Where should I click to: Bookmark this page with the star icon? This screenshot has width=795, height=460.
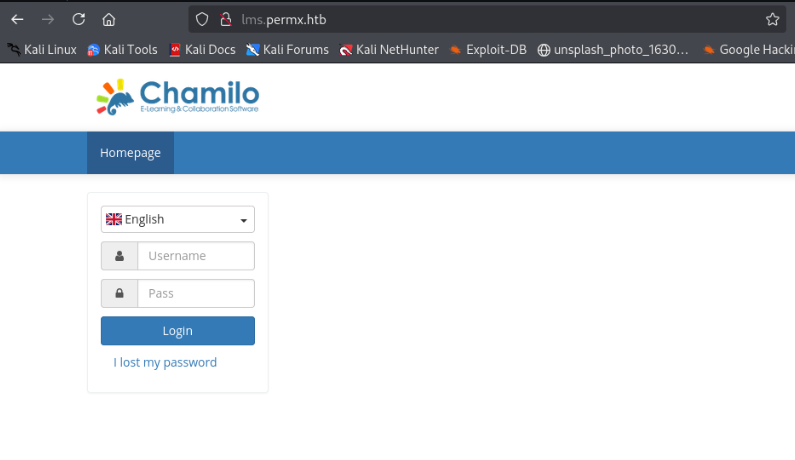[x=772, y=19]
